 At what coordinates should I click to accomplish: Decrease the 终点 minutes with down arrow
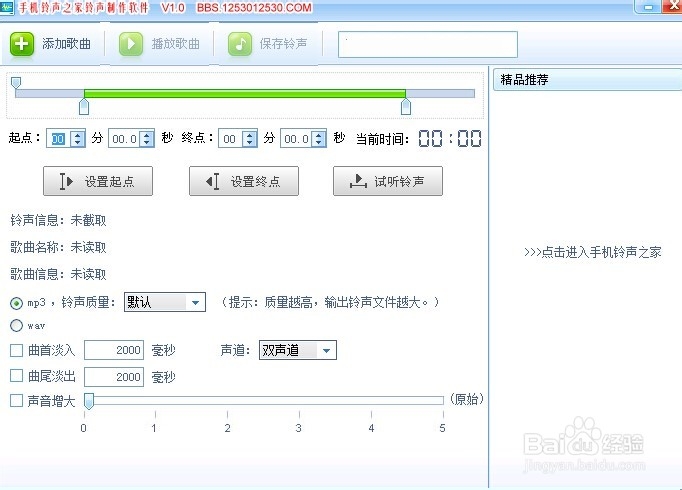tap(250, 143)
